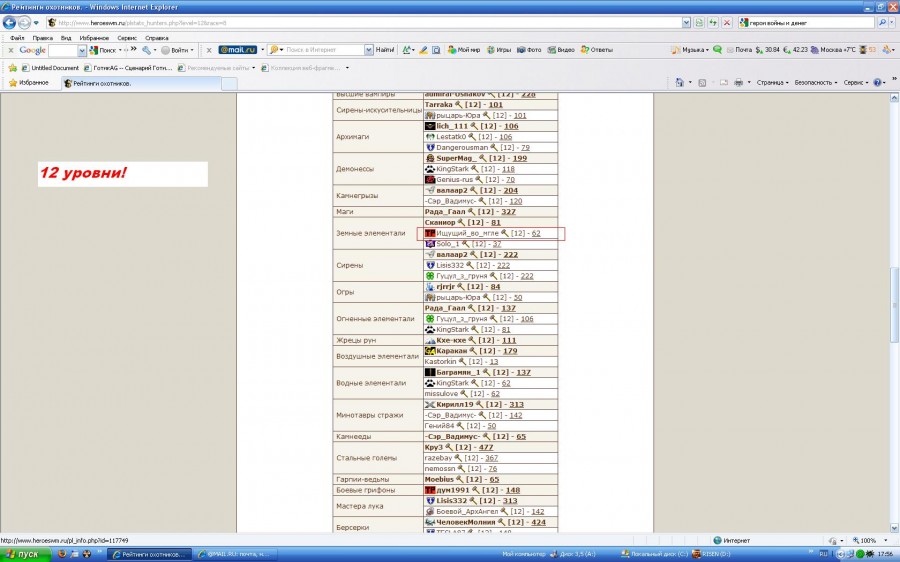Open player link Dangerousman
The height and width of the screenshot is (562, 900).
pyautogui.click(x=461, y=148)
